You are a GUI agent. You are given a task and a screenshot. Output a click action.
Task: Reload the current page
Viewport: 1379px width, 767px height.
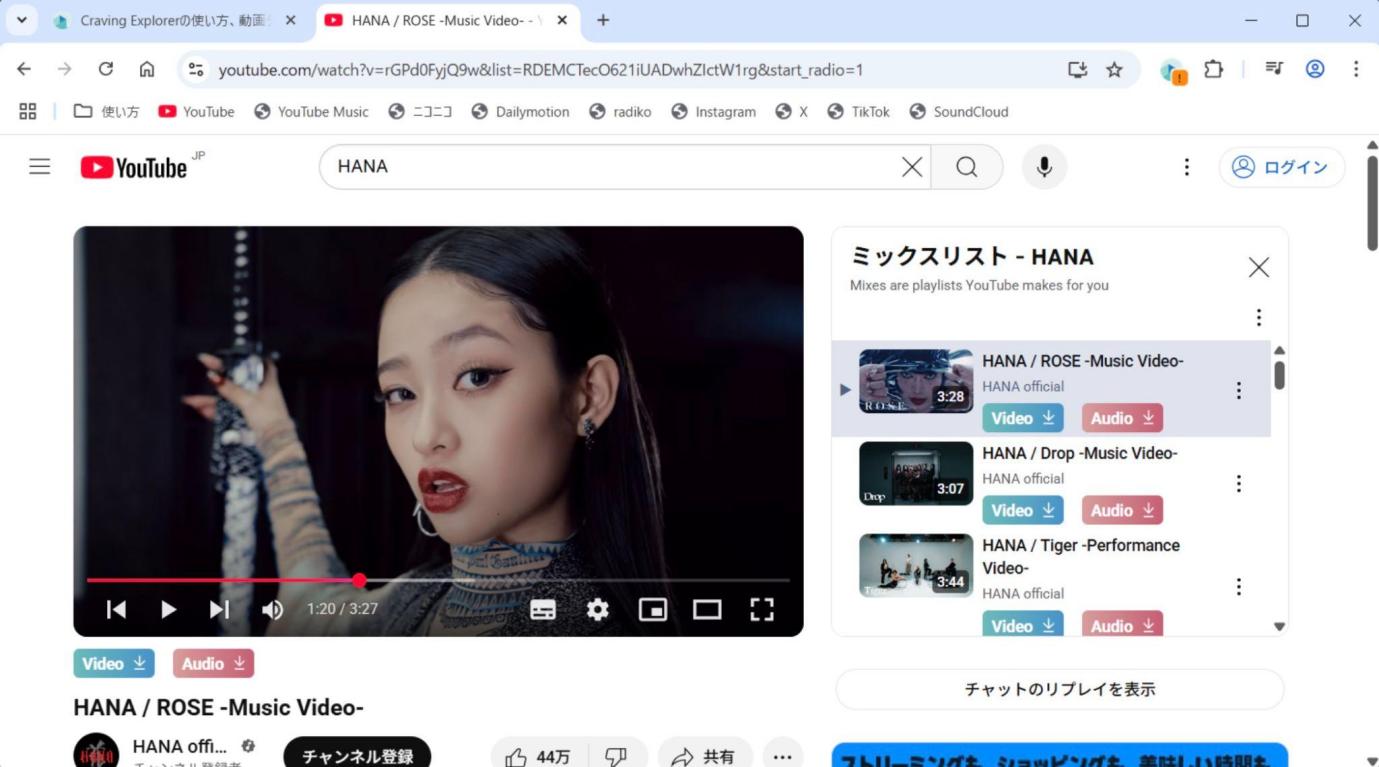[x=105, y=69]
